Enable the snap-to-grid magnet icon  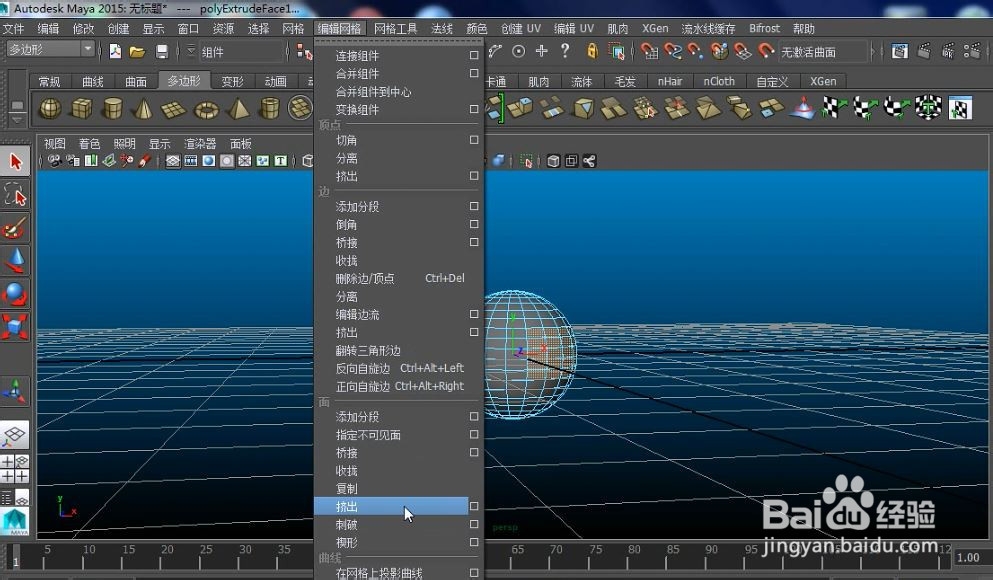click(648, 51)
